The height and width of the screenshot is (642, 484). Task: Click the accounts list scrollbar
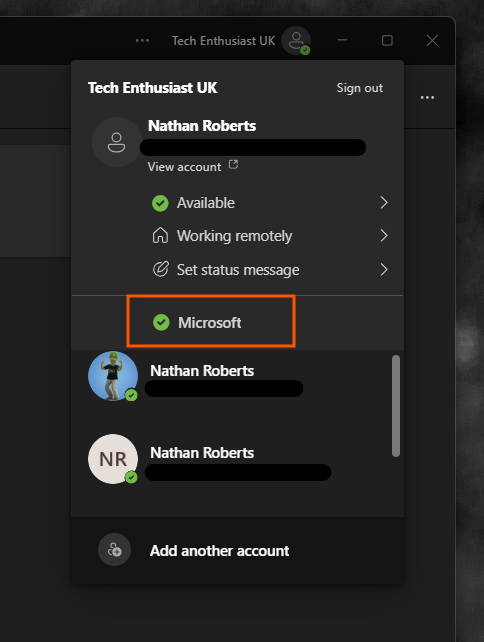coord(396,406)
